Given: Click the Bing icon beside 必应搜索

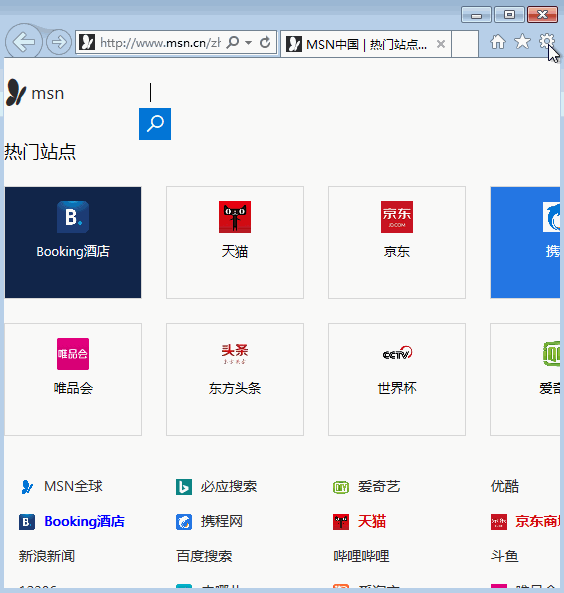Looking at the screenshot, I should [x=184, y=487].
